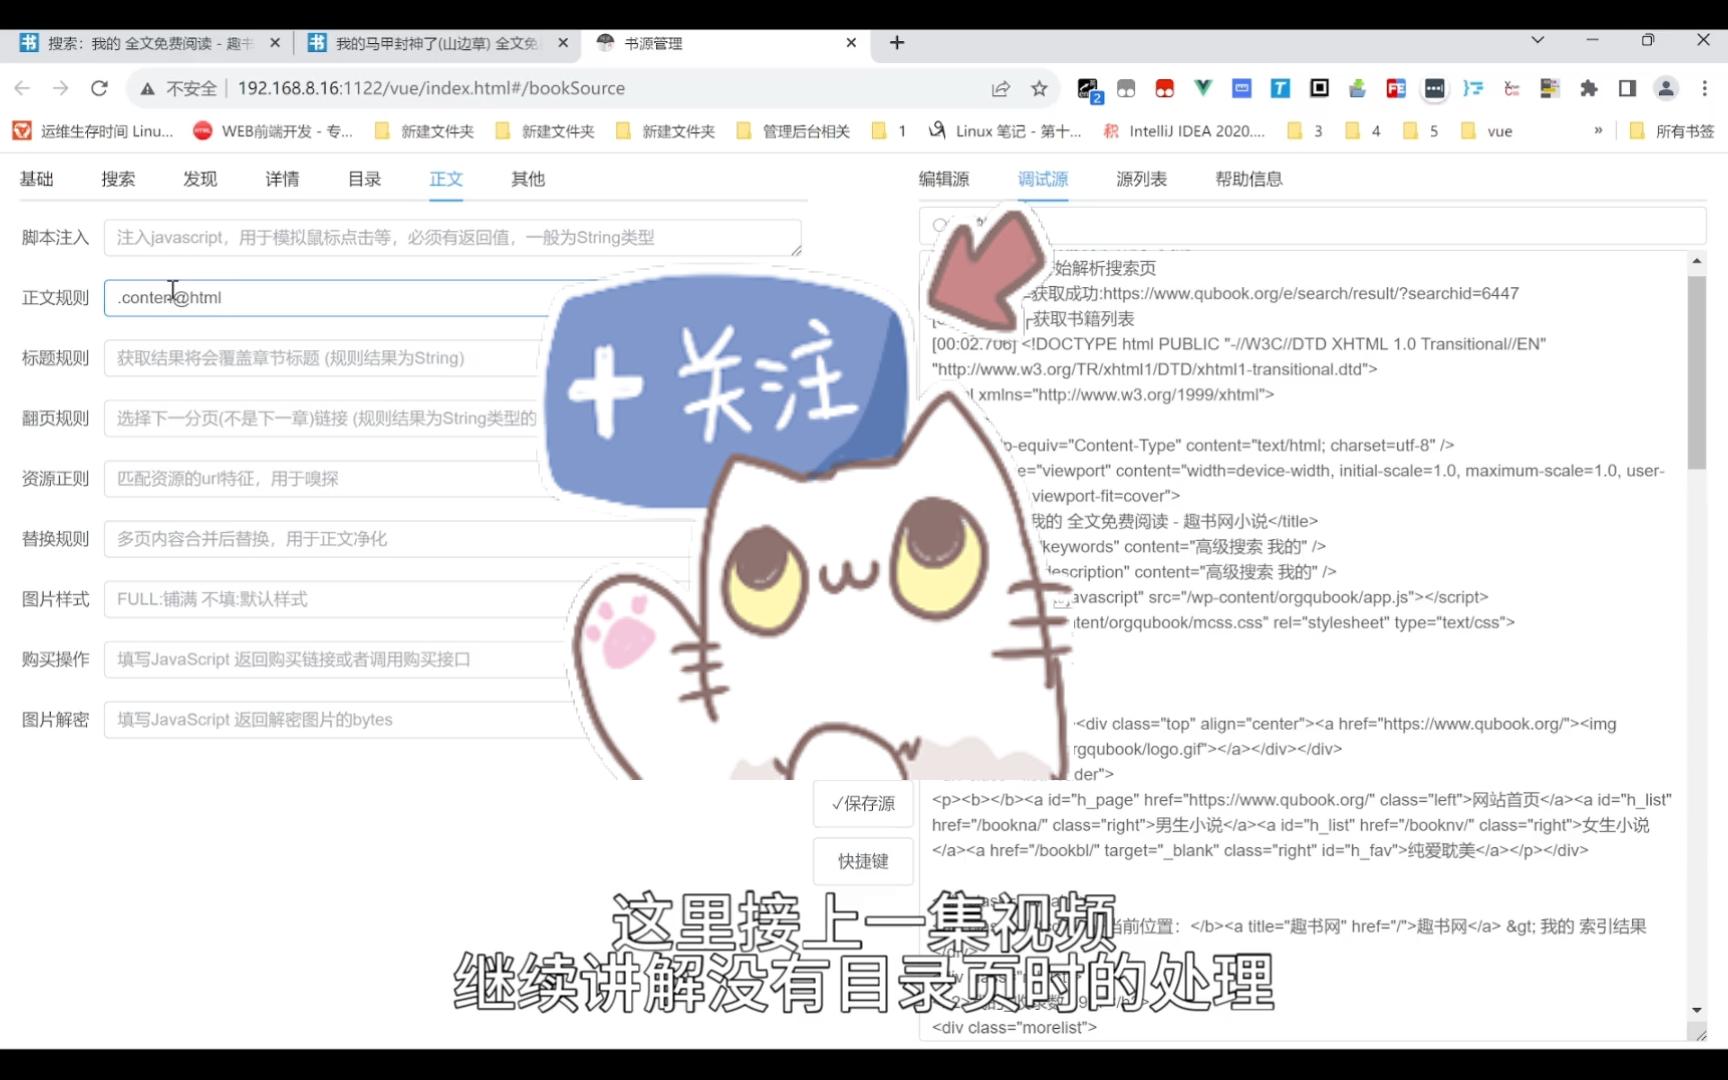Bookmark this page with the star icon
The width and height of the screenshot is (1728, 1080).
tap(1039, 88)
